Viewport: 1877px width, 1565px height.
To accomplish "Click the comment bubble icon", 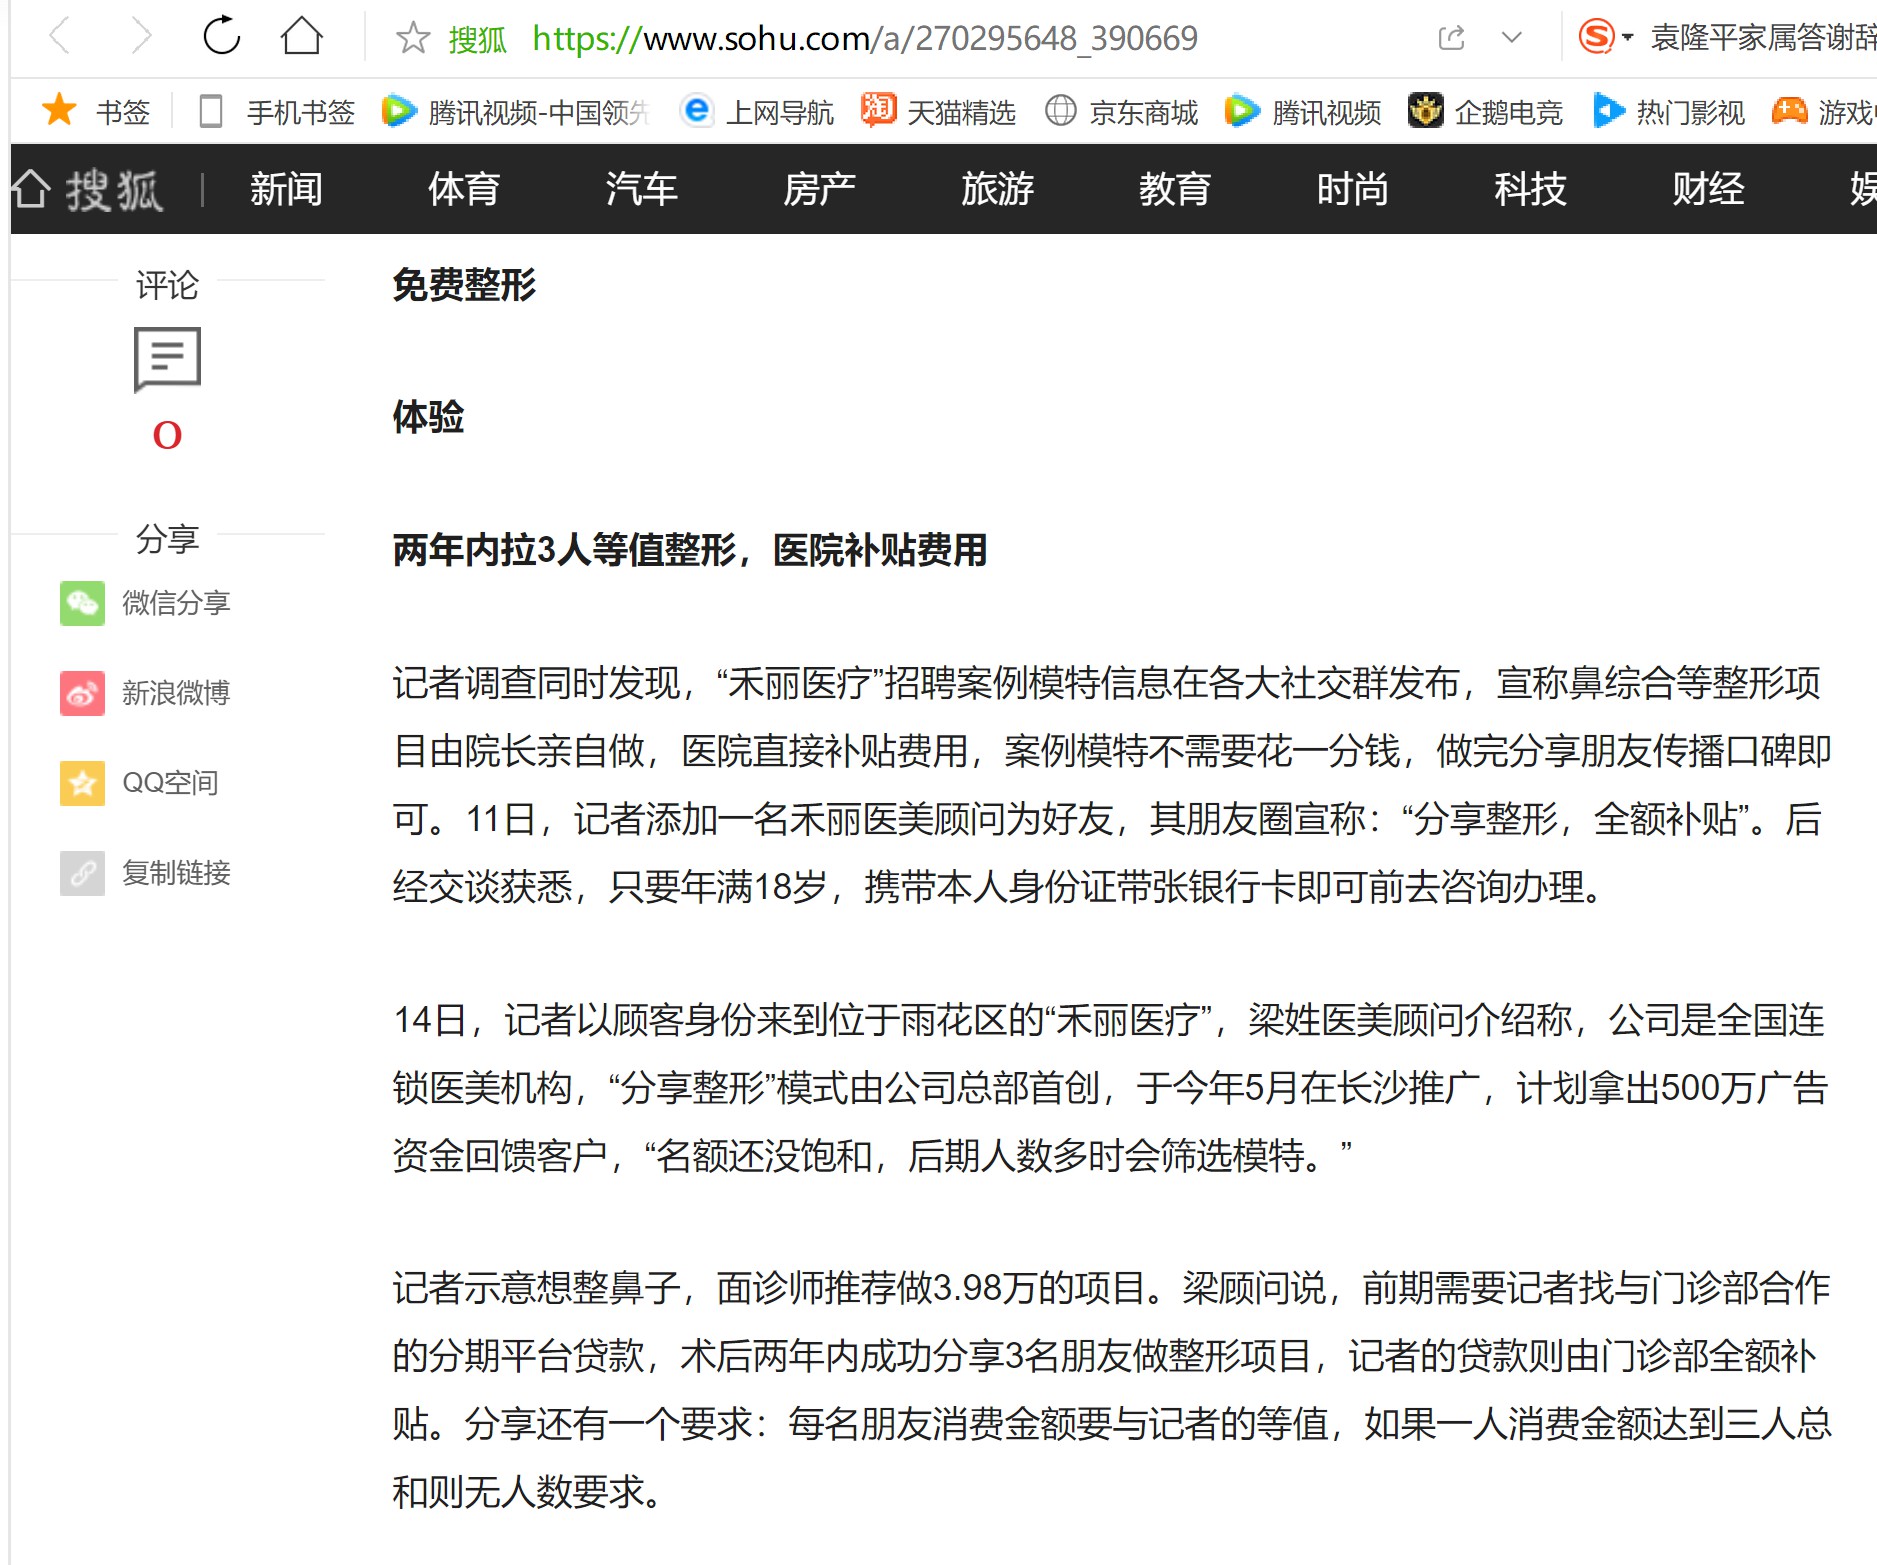I will tap(167, 359).
